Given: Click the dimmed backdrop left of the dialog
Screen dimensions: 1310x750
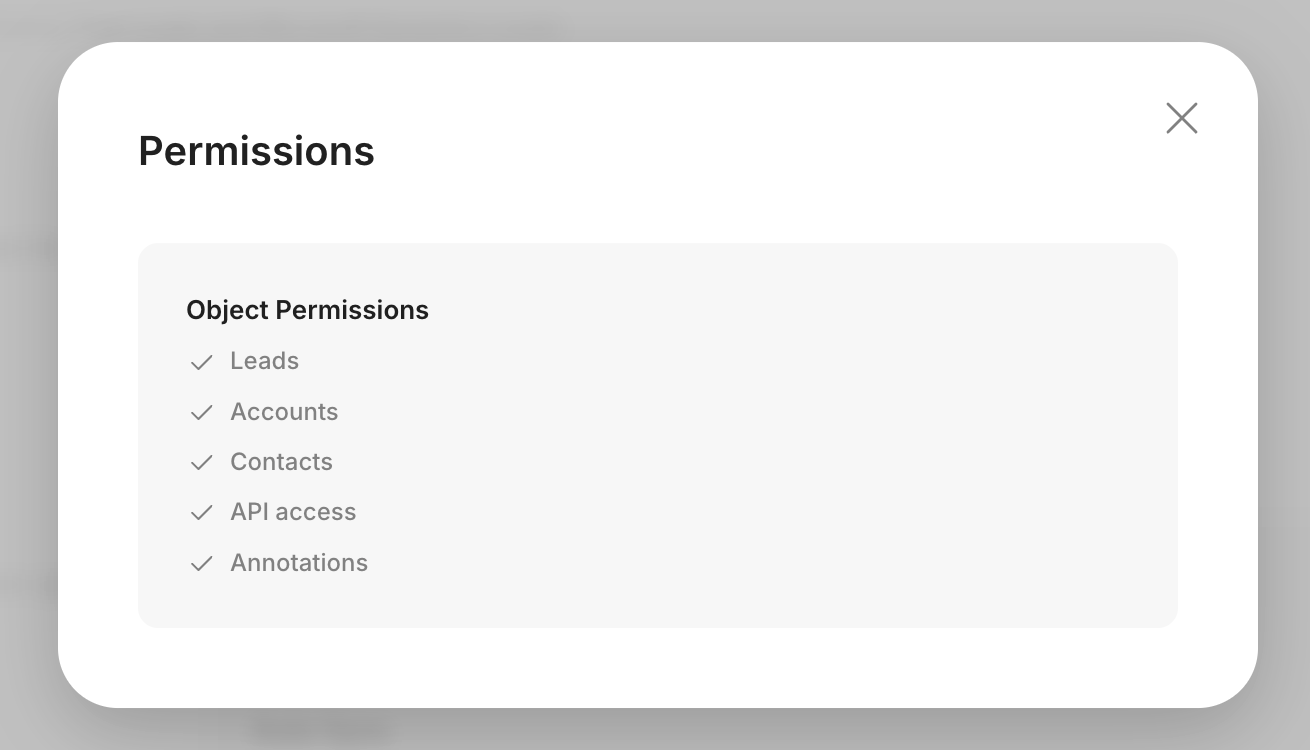Looking at the screenshot, I should (x=28, y=400).
